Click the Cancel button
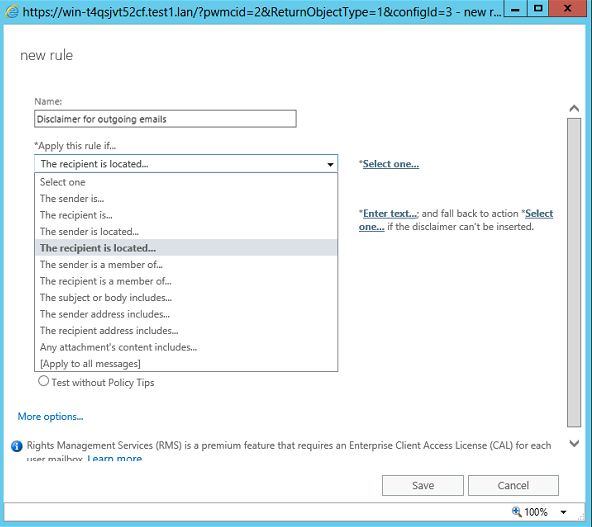 pos(513,485)
